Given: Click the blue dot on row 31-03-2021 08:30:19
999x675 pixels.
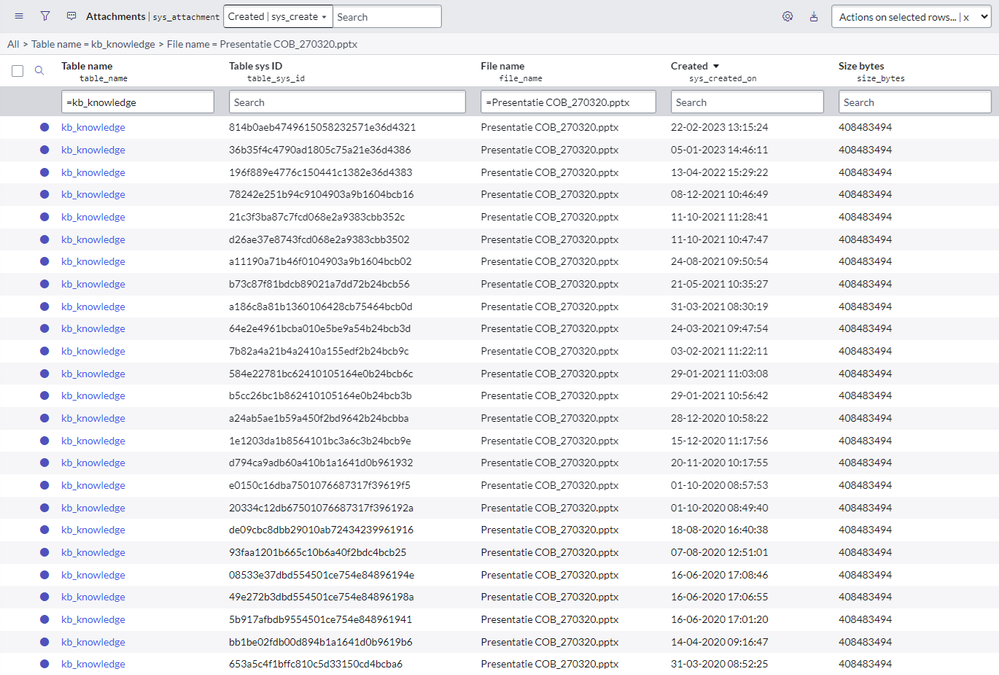Looking at the screenshot, I should click(x=45, y=307).
